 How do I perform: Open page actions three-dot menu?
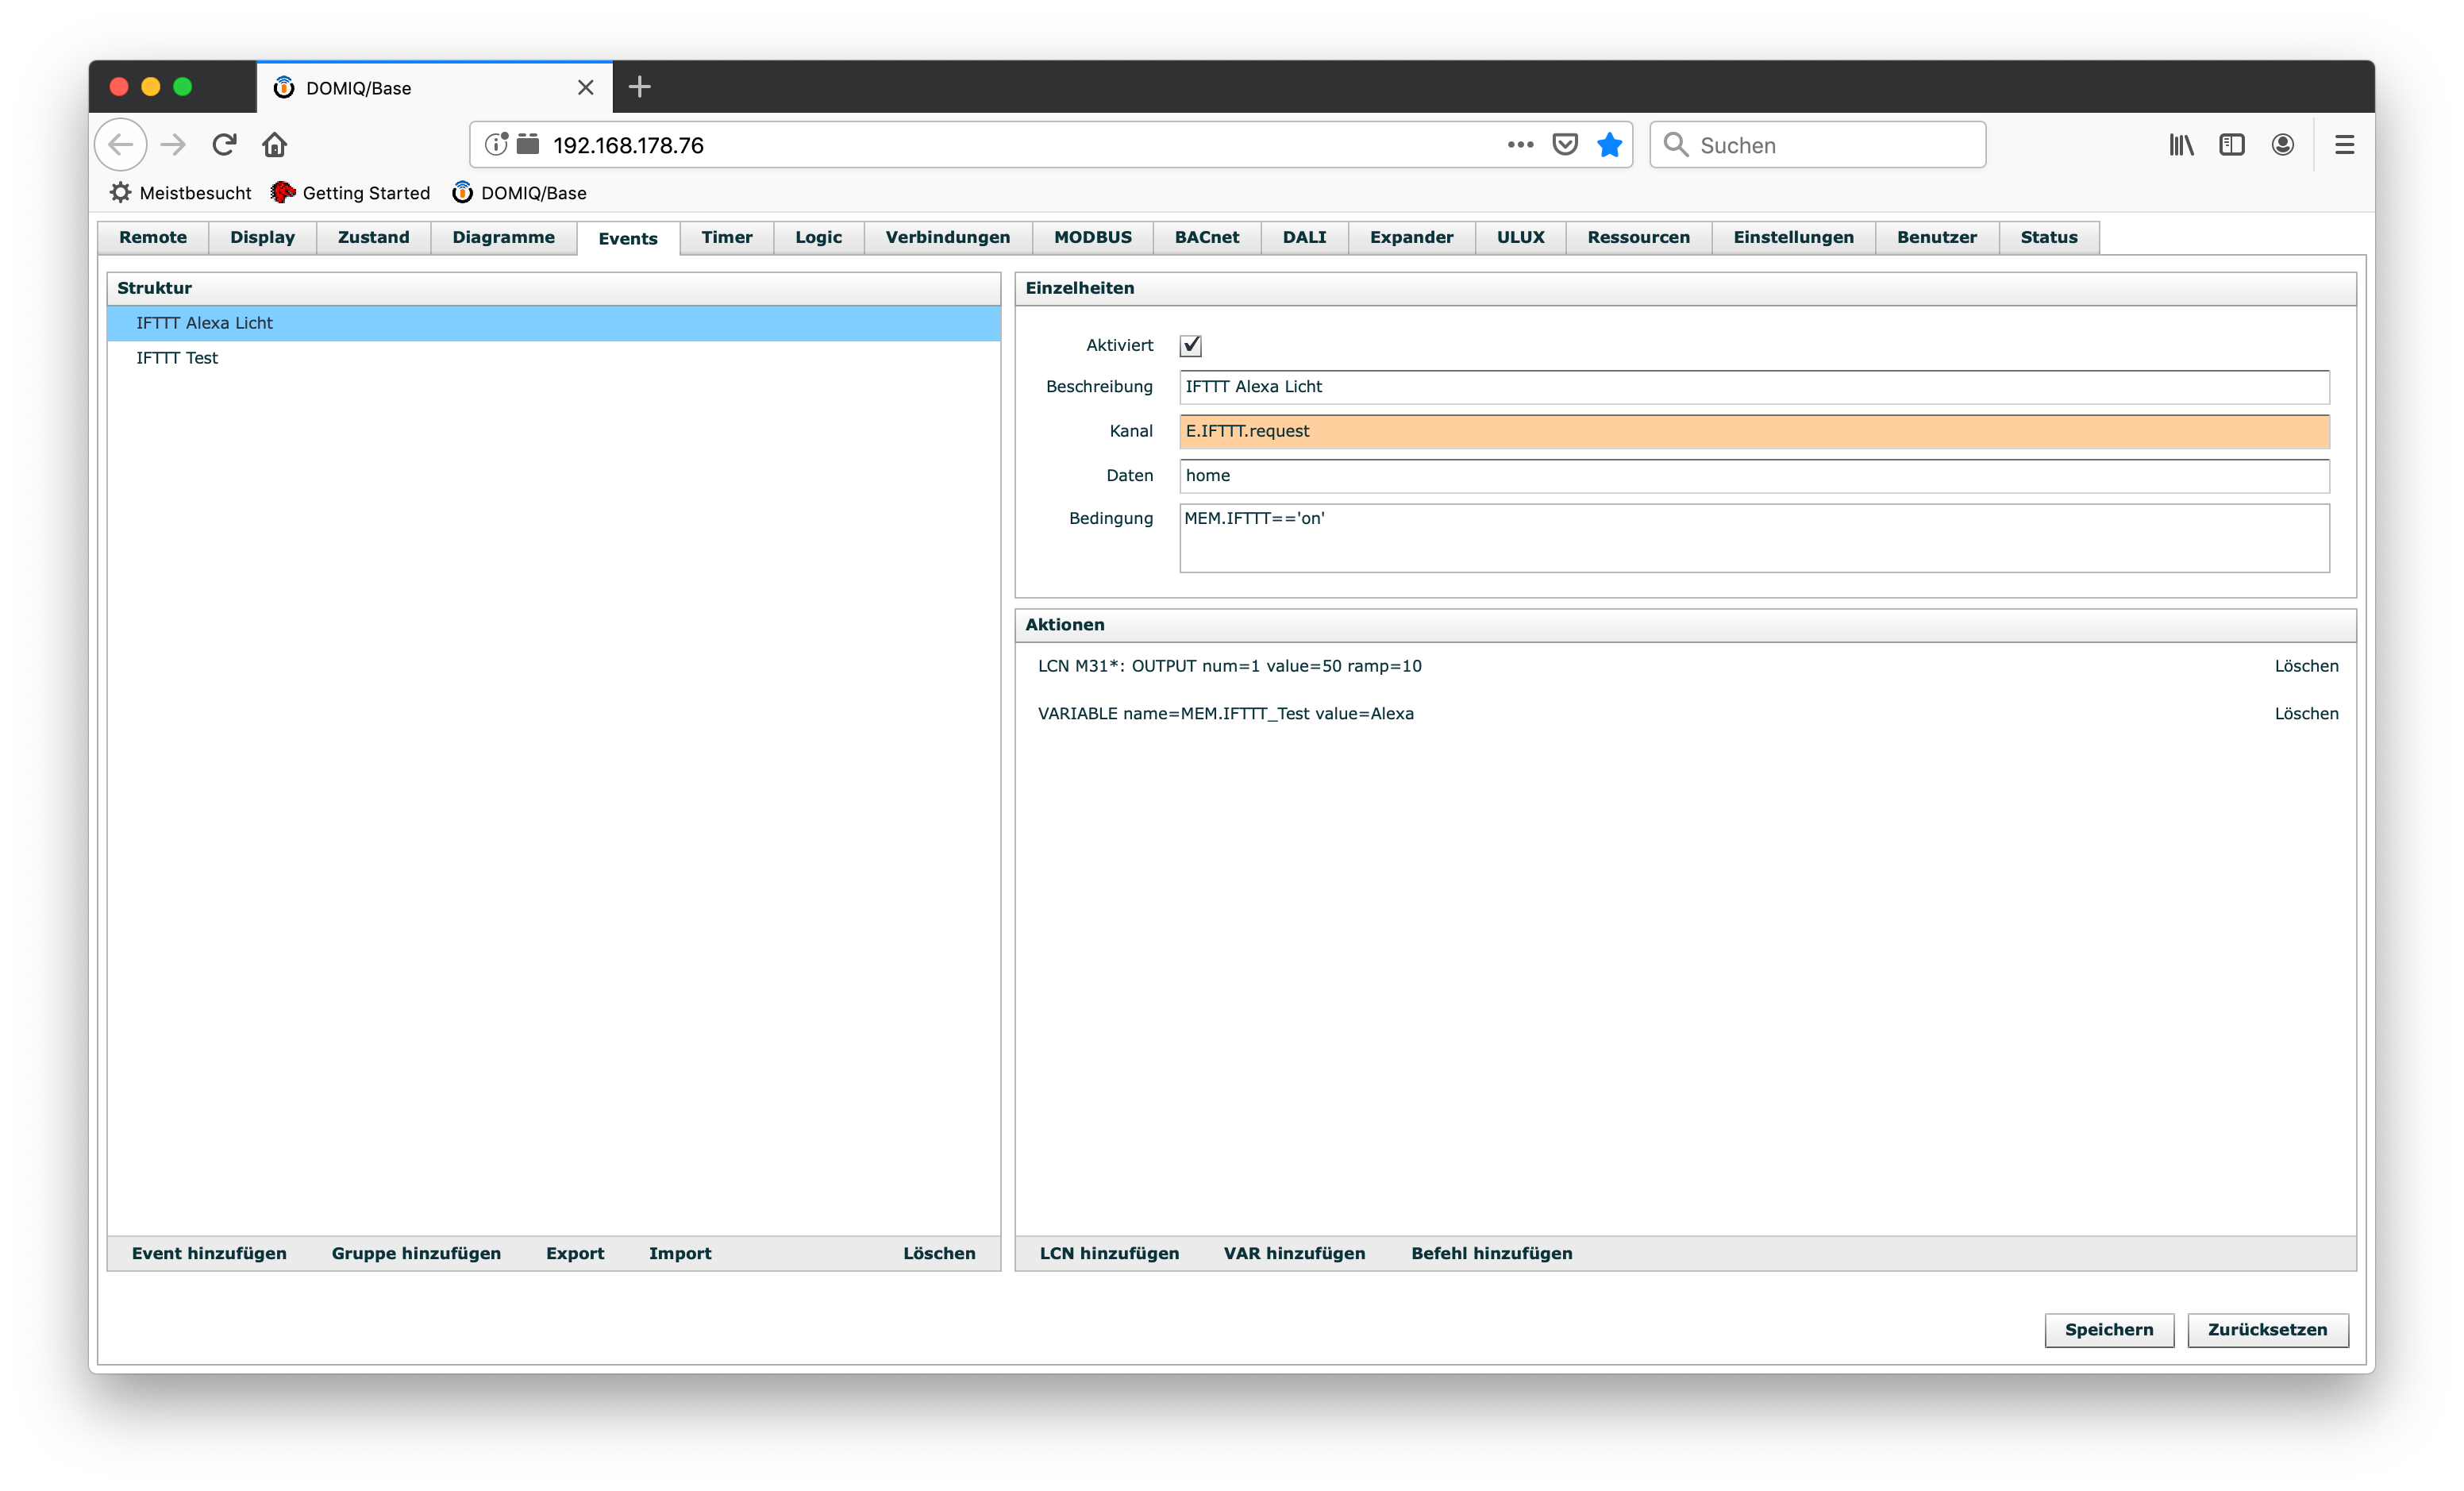pyautogui.click(x=1520, y=145)
